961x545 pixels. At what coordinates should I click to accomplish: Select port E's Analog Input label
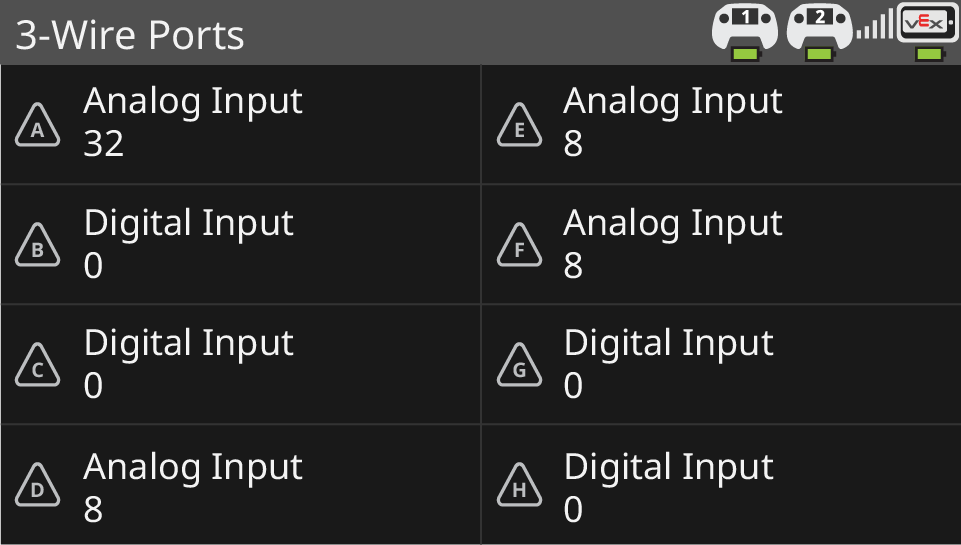click(x=673, y=101)
